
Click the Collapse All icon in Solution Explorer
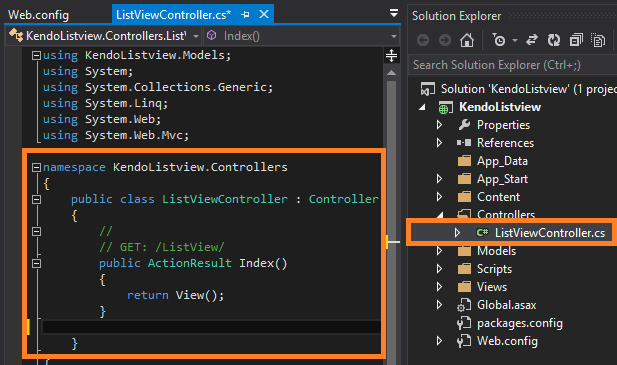[576, 40]
